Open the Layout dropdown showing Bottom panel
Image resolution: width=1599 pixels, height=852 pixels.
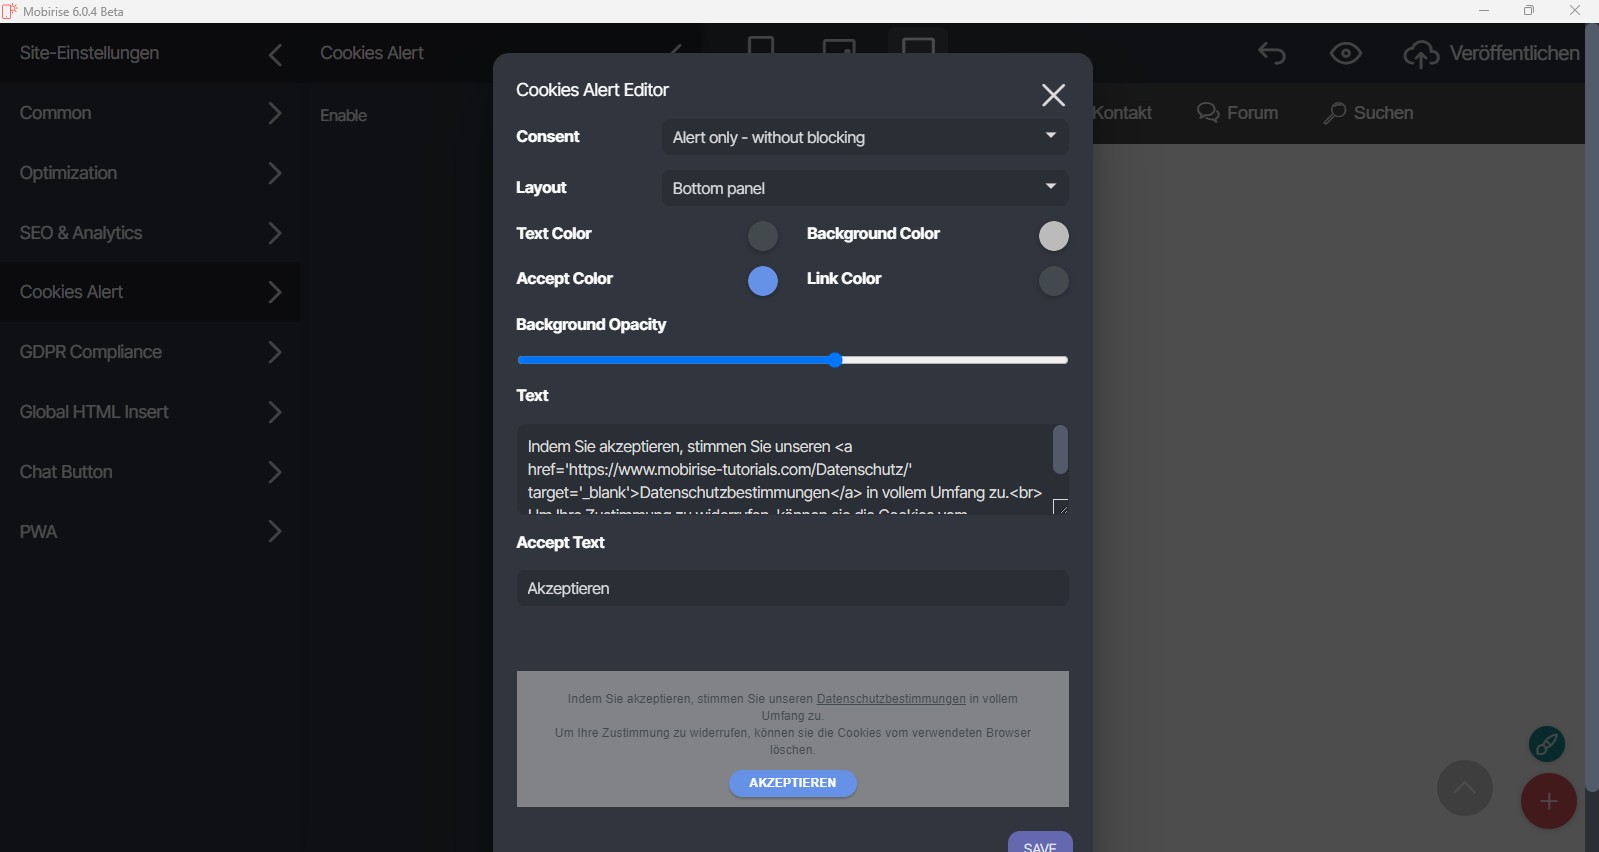point(864,188)
